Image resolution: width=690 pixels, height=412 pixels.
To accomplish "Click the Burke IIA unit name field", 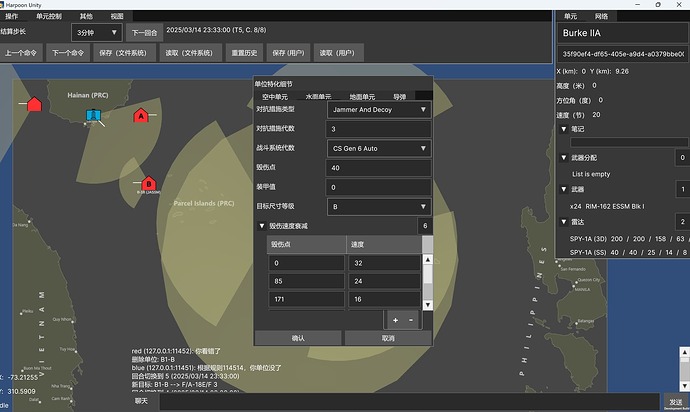I will [623, 33].
